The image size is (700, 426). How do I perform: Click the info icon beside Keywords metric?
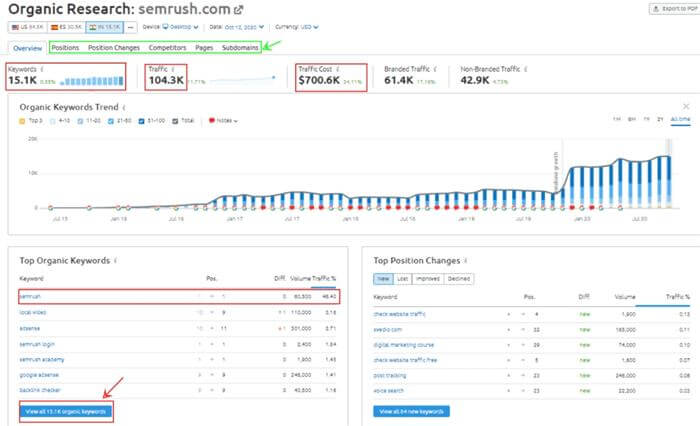click(x=42, y=69)
